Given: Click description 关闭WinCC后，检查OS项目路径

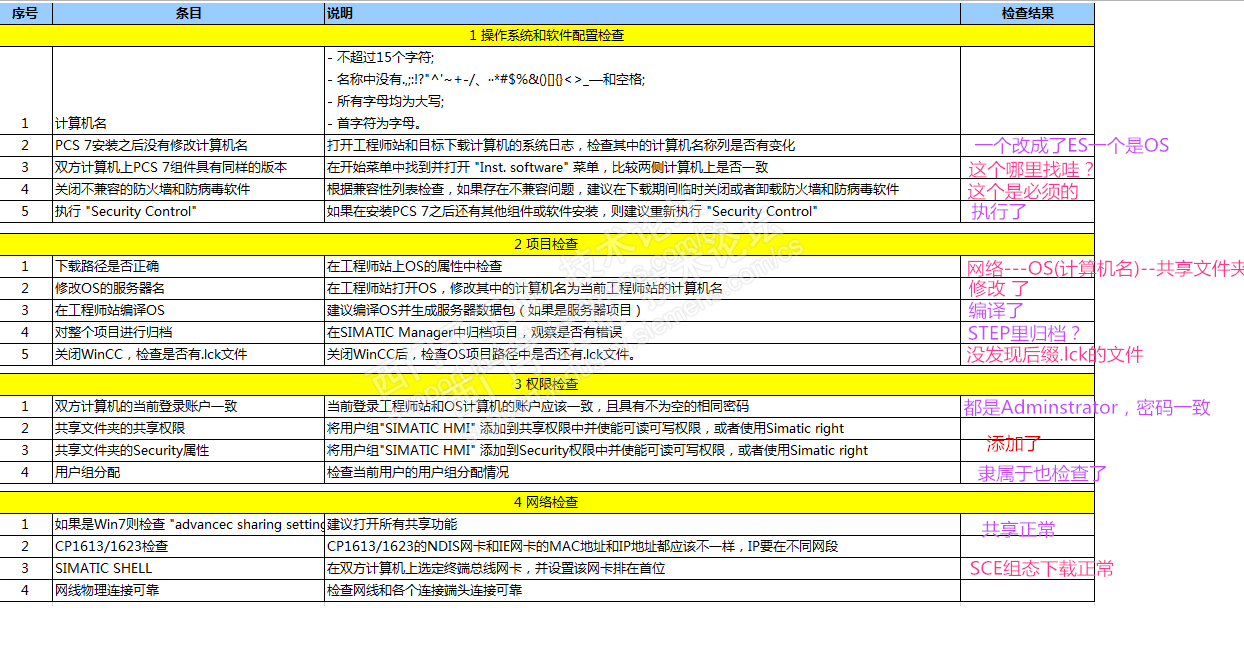Looking at the screenshot, I should [482, 354].
